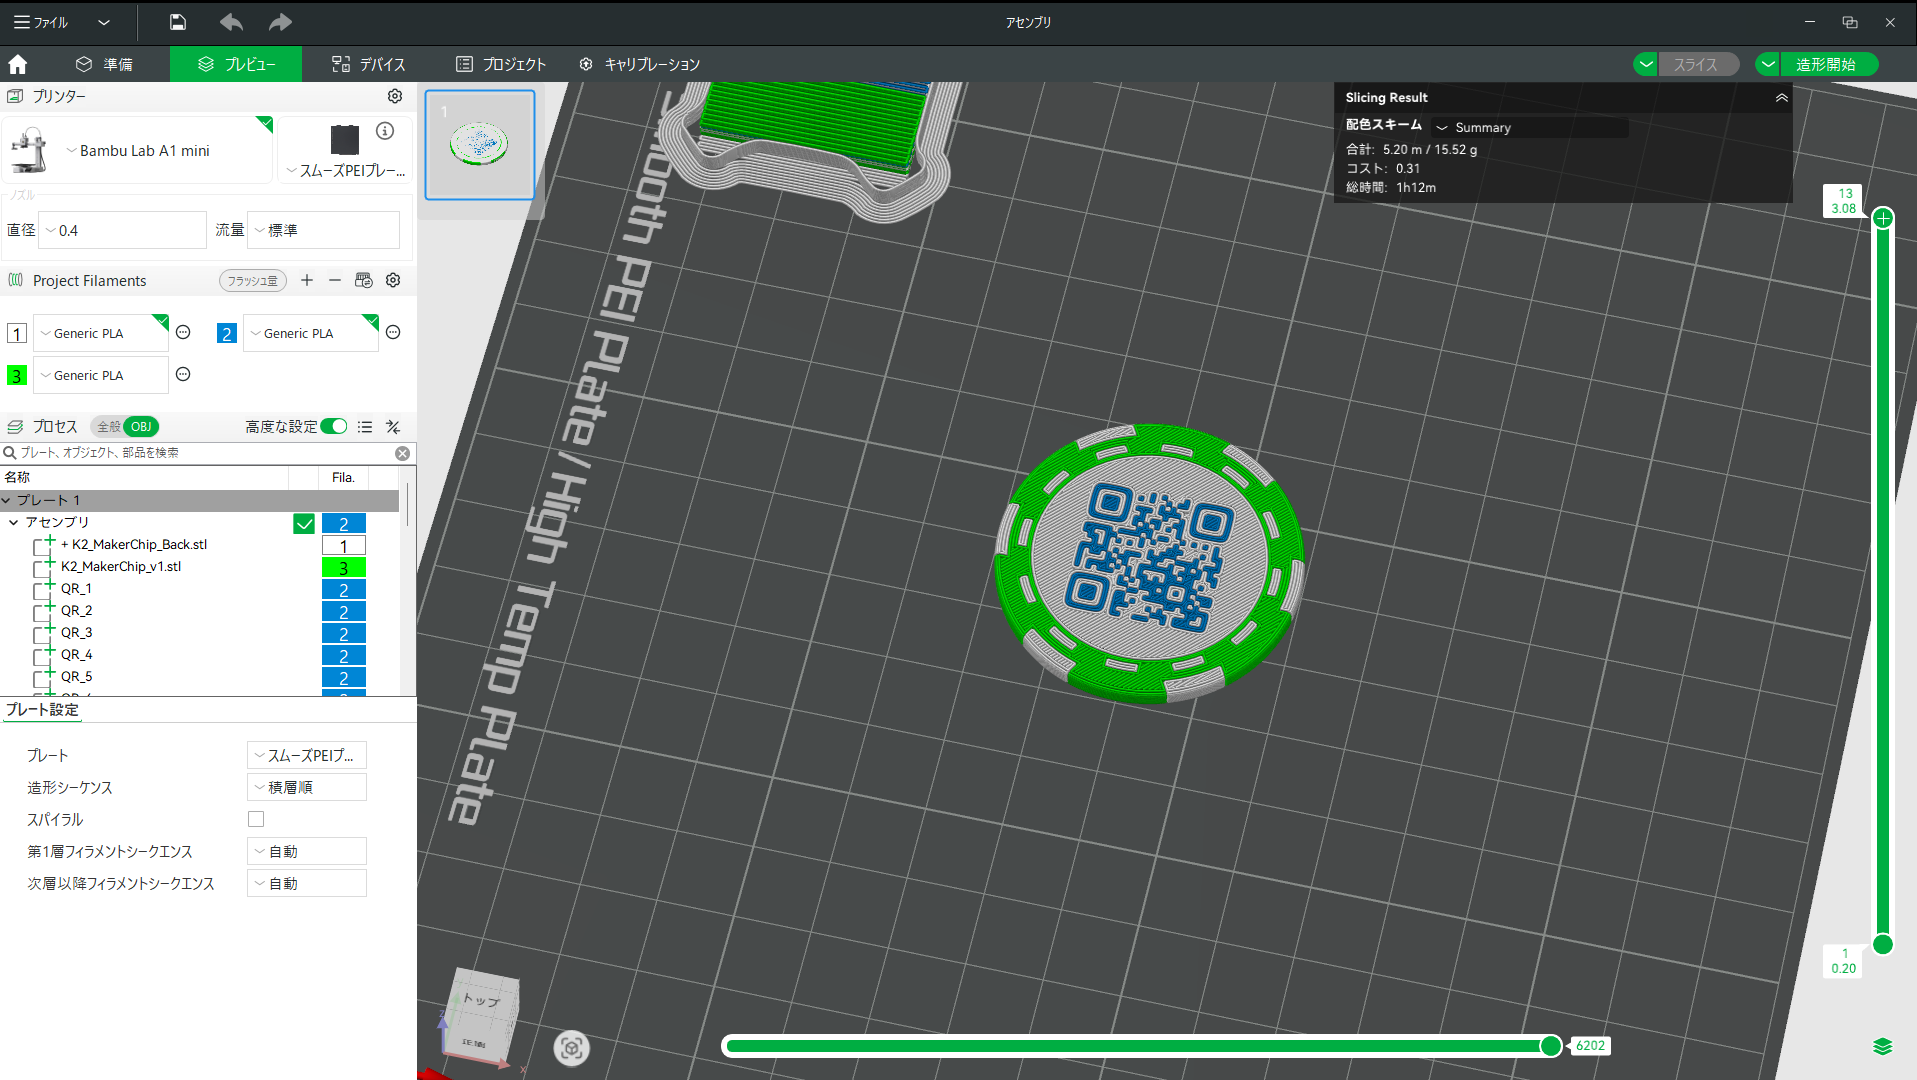Open the filament 3 Generic PLA dropdown
Screen dimensions: 1917x1080
pos(101,375)
